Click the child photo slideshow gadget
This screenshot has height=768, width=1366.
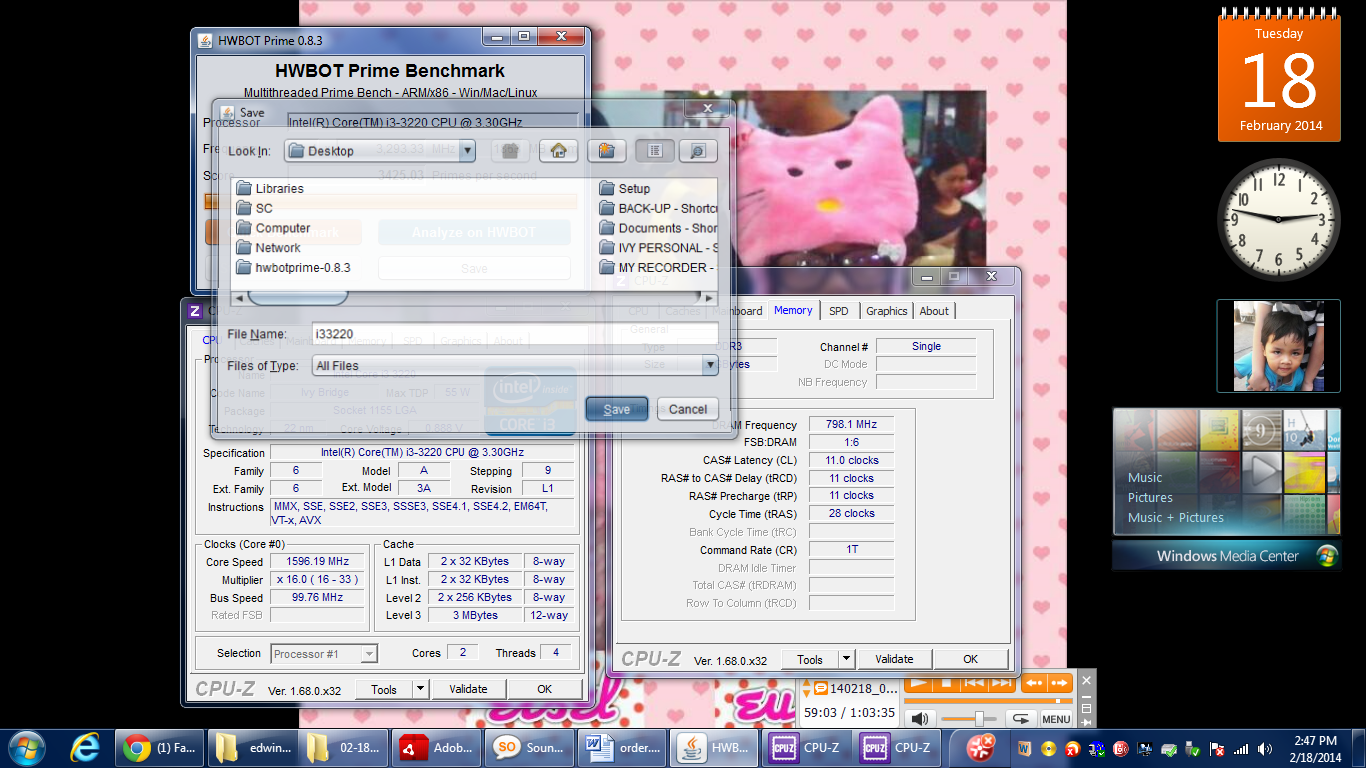point(1278,346)
